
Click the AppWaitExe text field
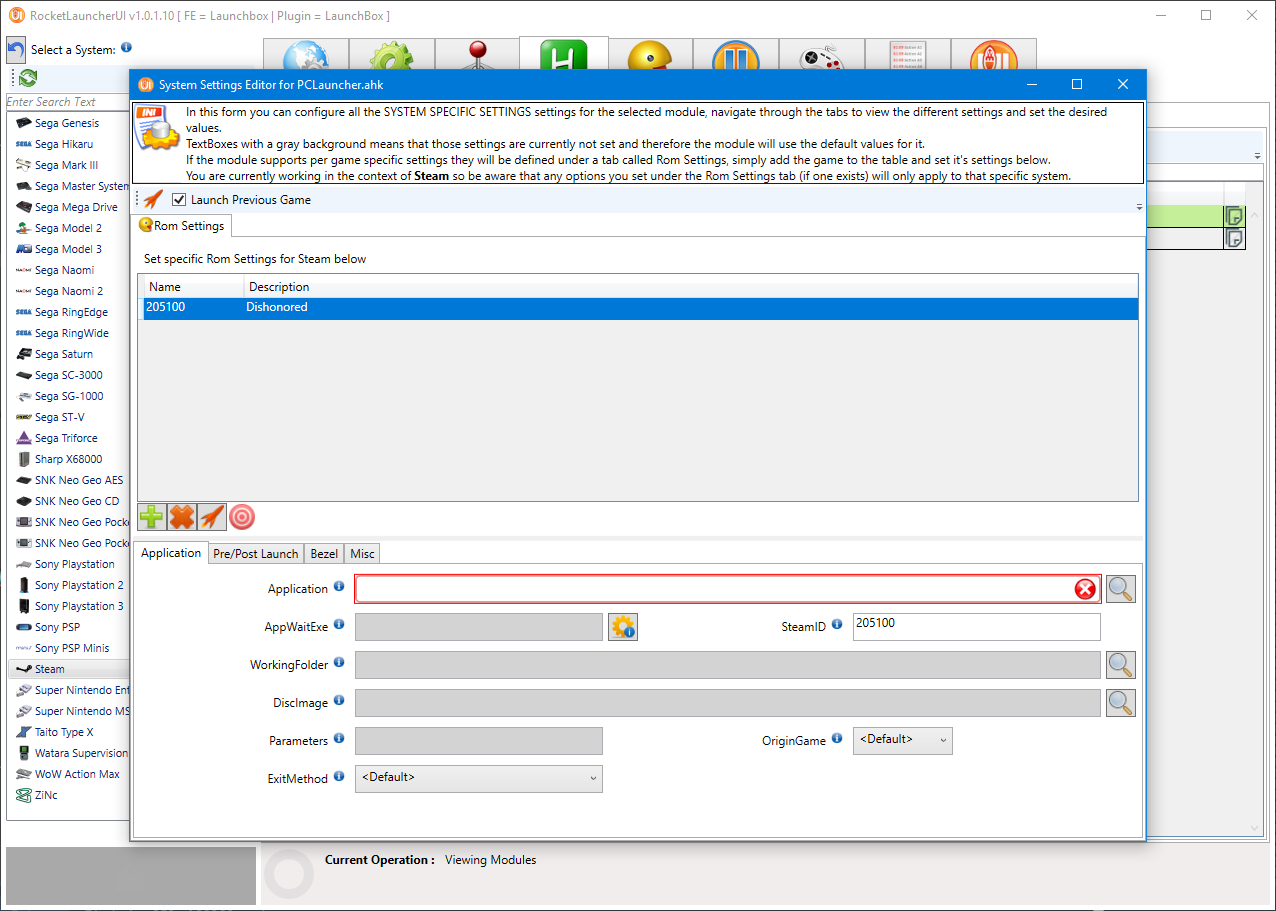pyautogui.click(x=479, y=627)
